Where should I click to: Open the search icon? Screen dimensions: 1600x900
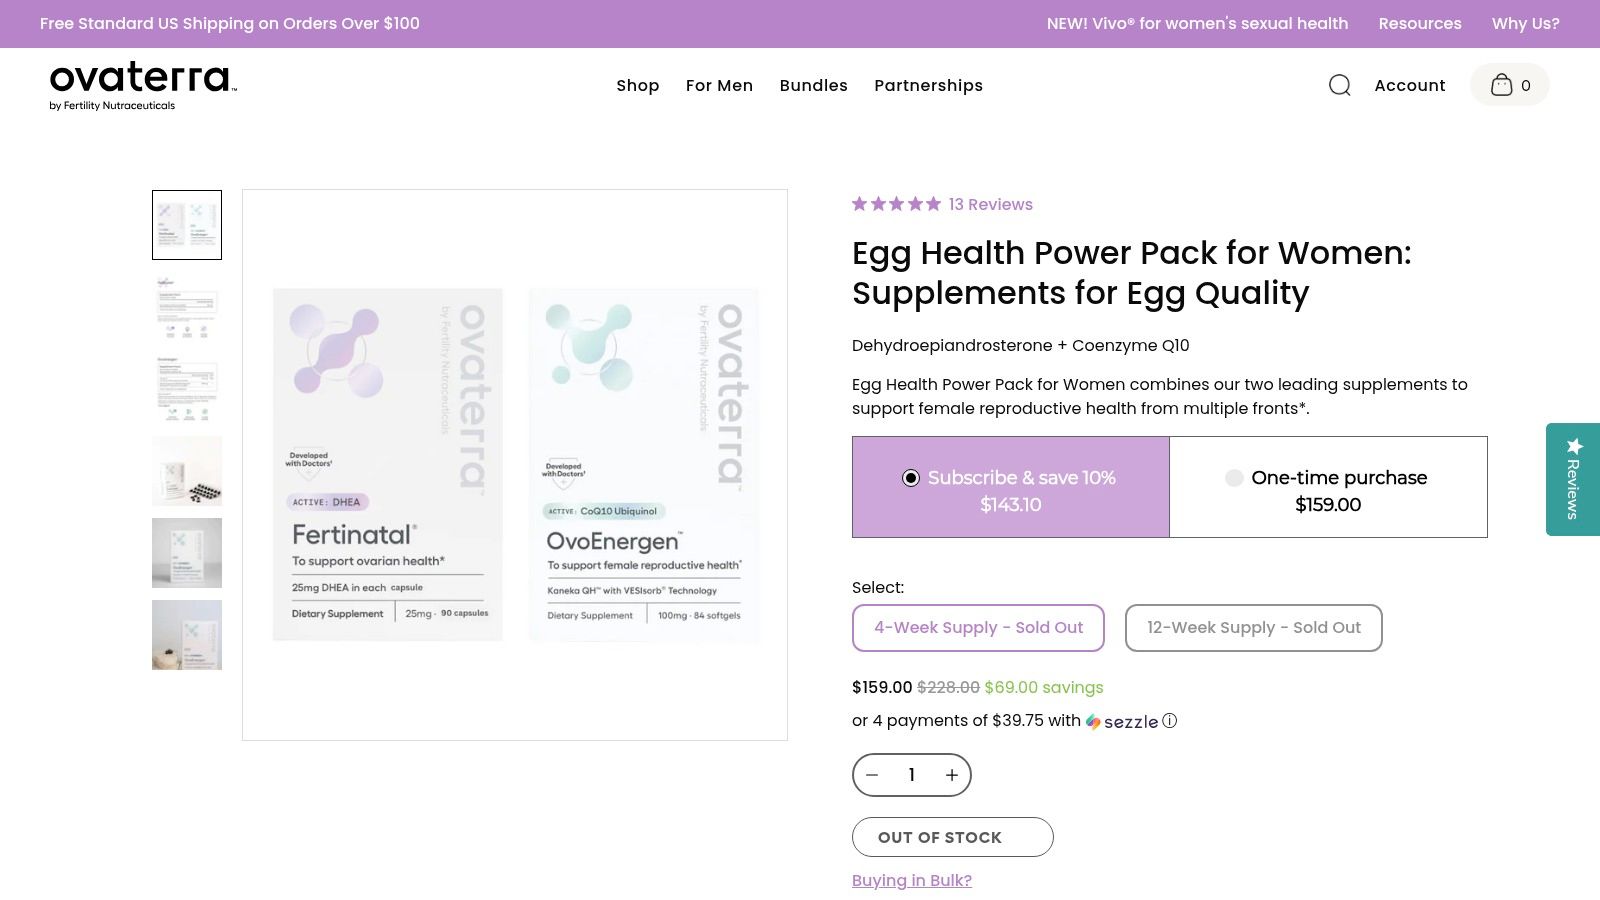point(1340,85)
